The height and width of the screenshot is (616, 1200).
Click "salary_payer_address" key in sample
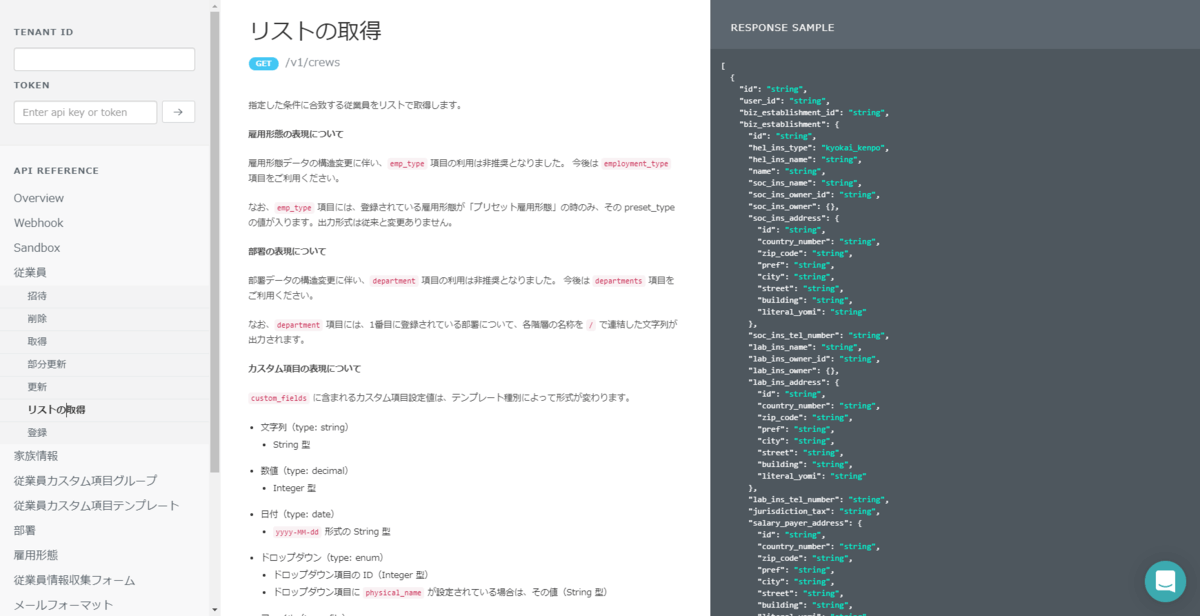pos(800,523)
